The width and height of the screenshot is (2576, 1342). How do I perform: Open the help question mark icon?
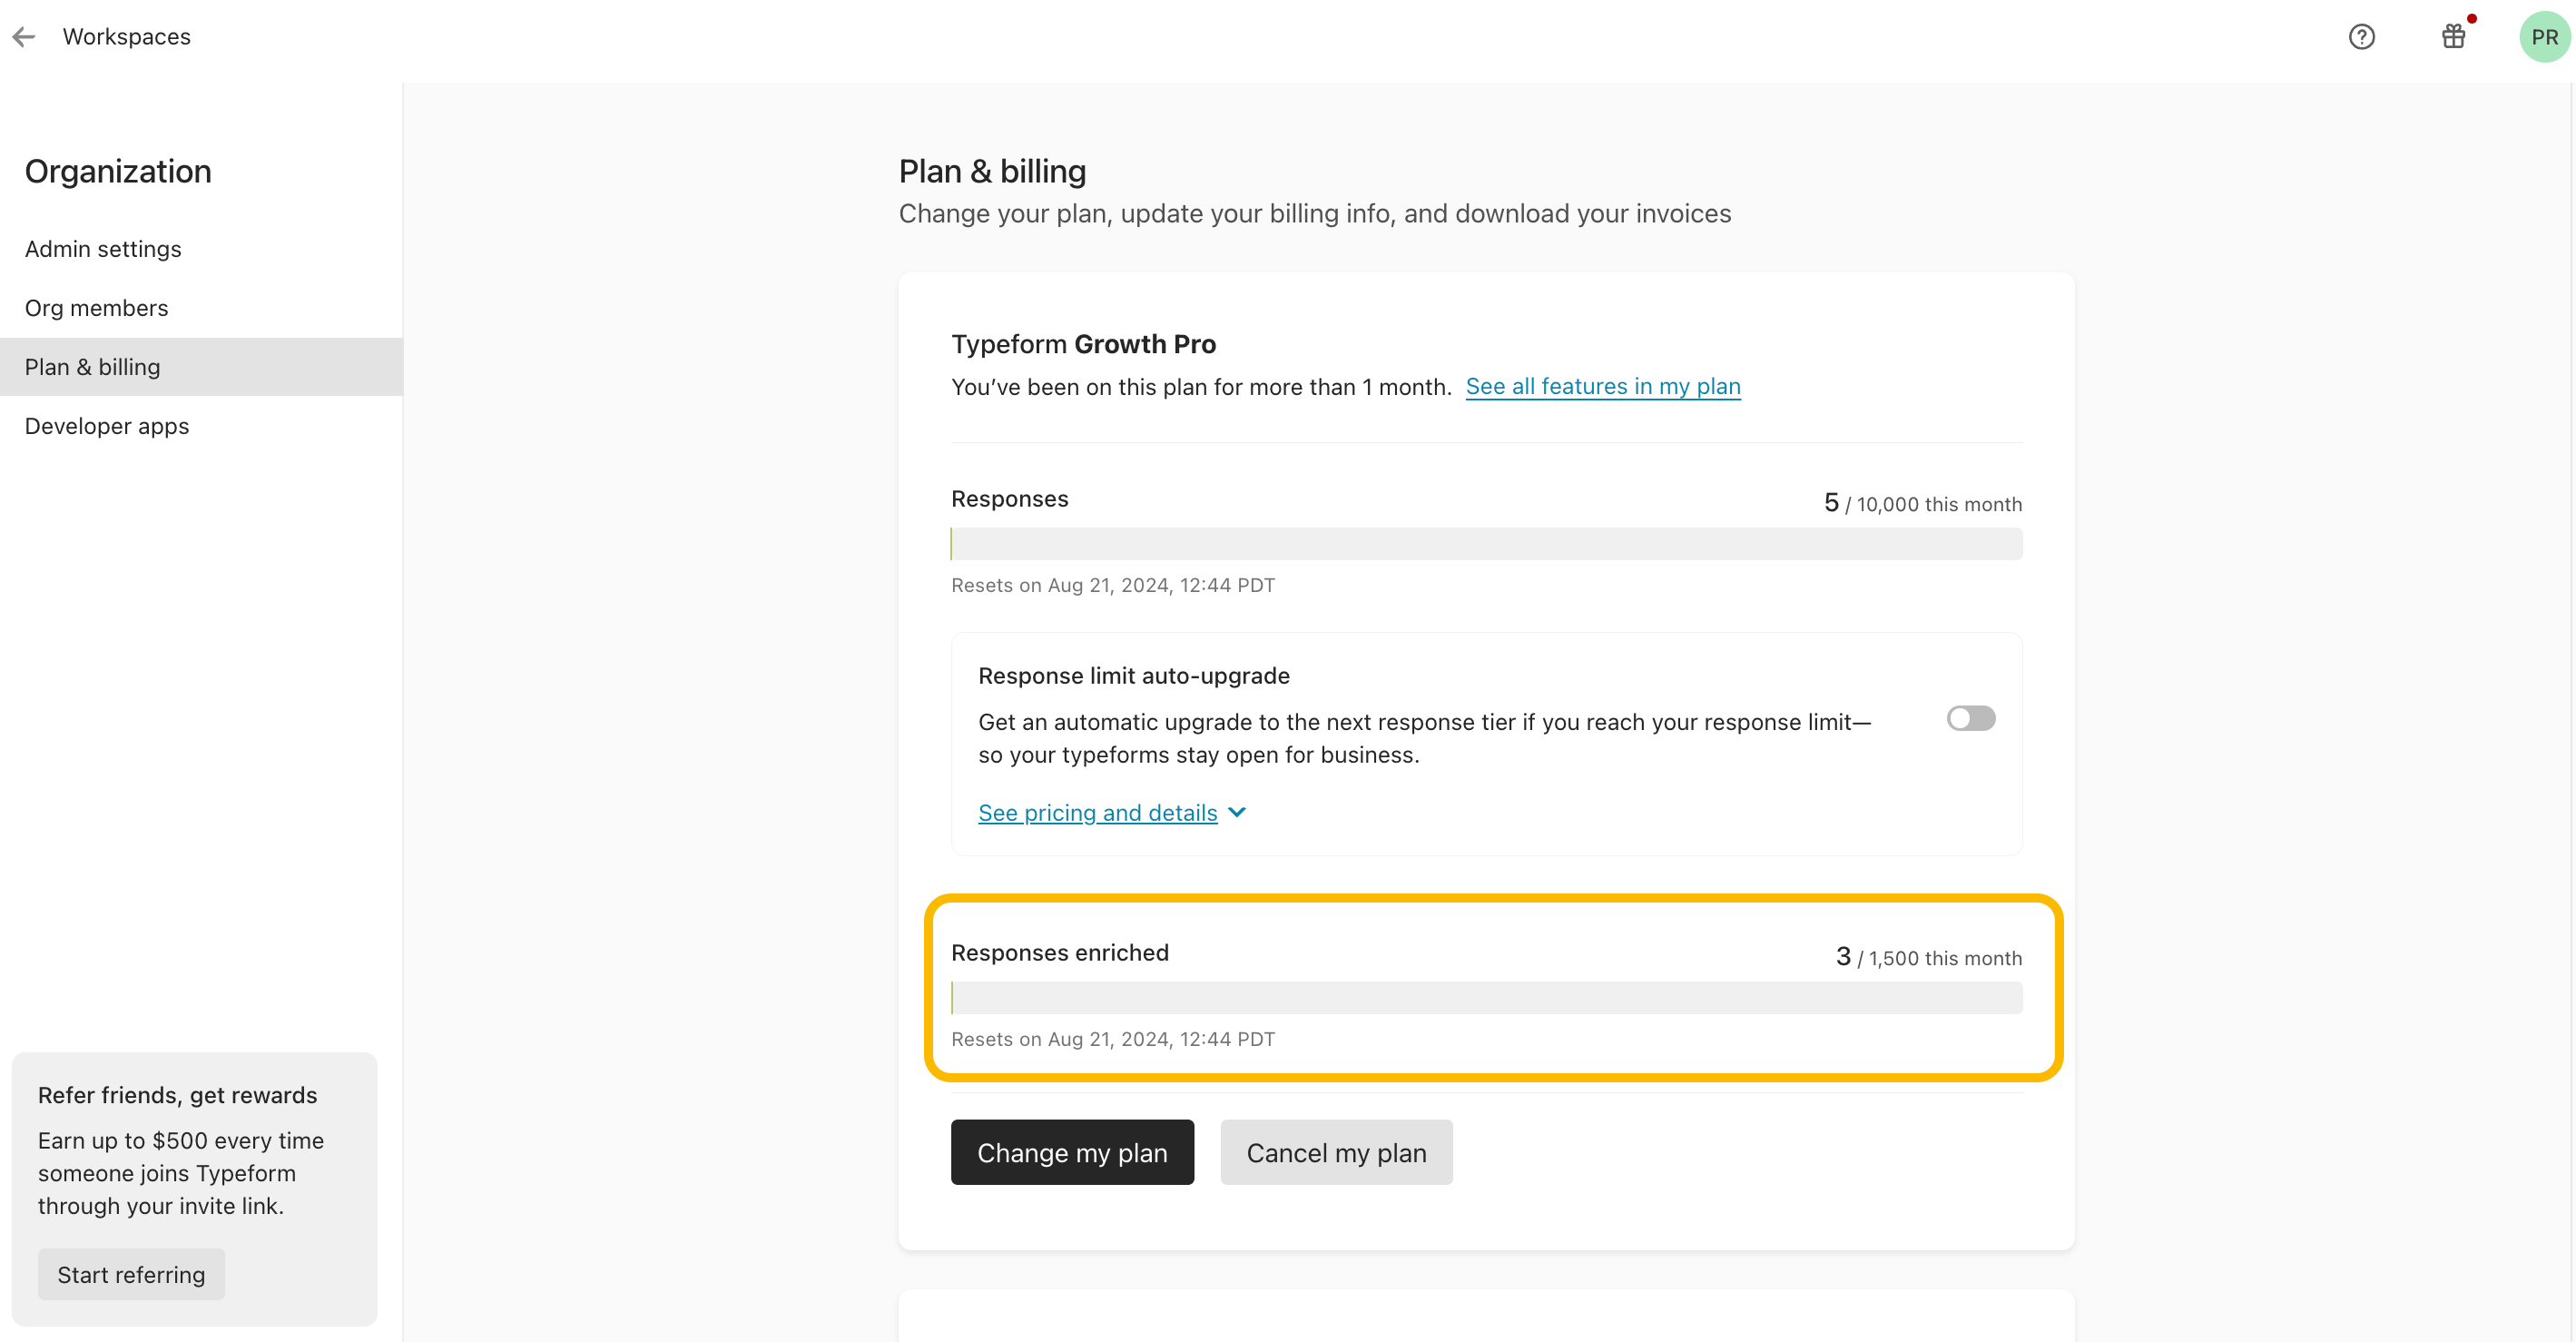click(x=2361, y=37)
